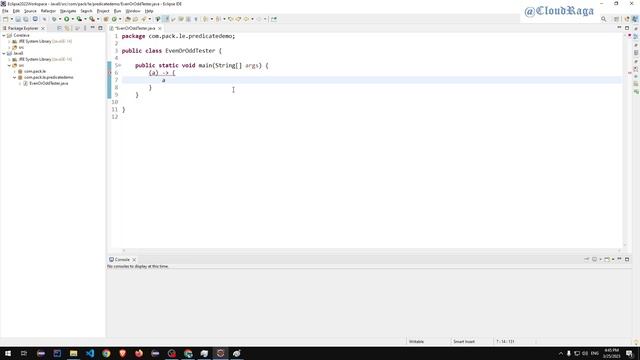Maximize the Console view

point(627,259)
